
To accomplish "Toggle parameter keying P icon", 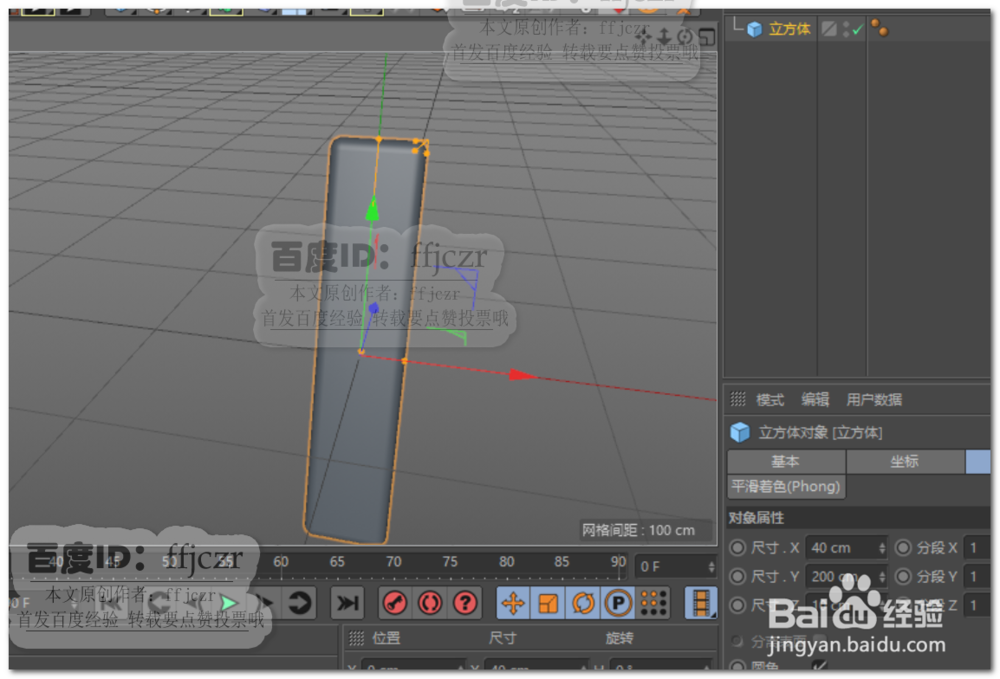I will 618,602.
